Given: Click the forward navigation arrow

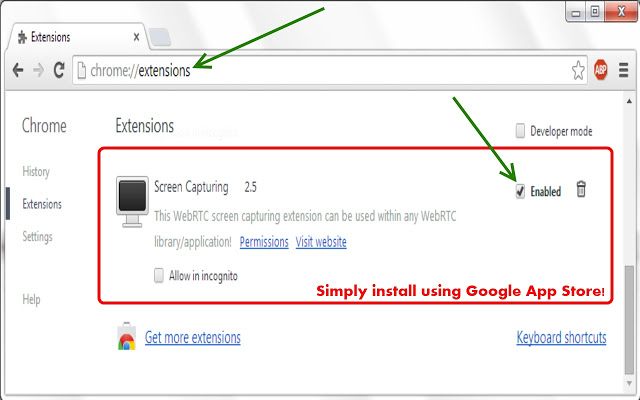Looking at the screenshot, I should coord(38,70).
